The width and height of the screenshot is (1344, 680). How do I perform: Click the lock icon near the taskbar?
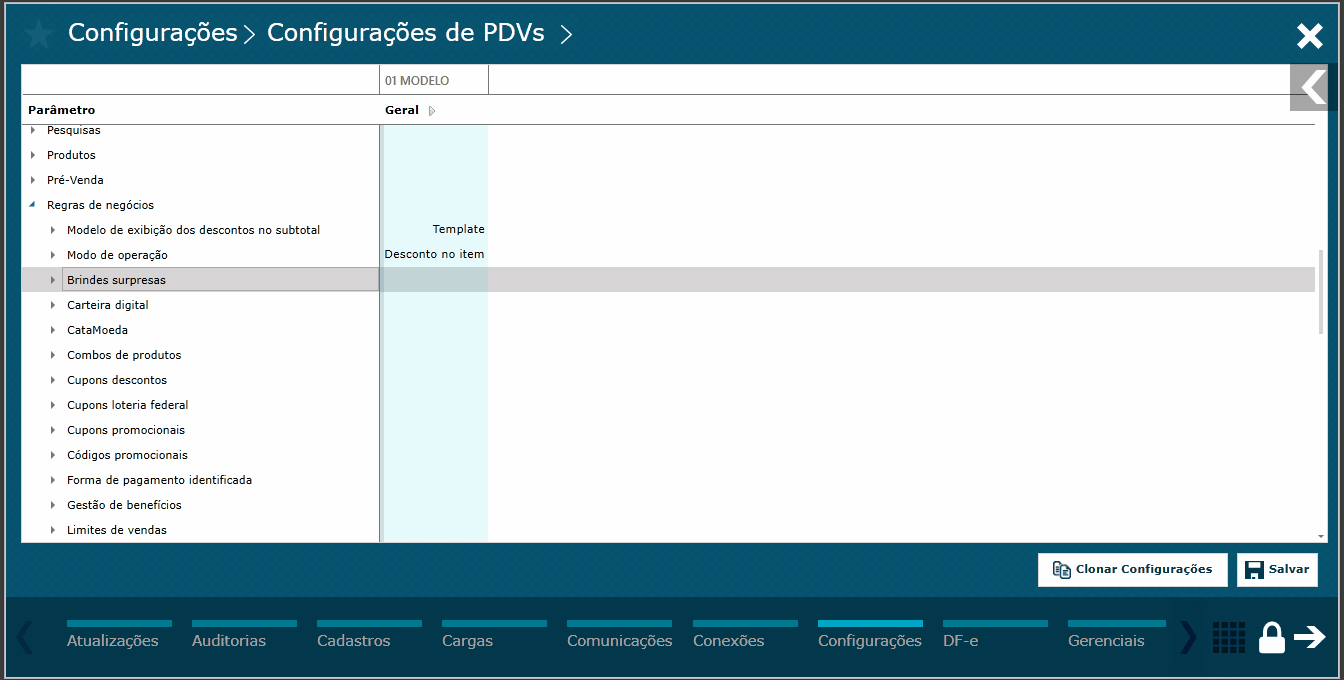(x=1271, y=637)
